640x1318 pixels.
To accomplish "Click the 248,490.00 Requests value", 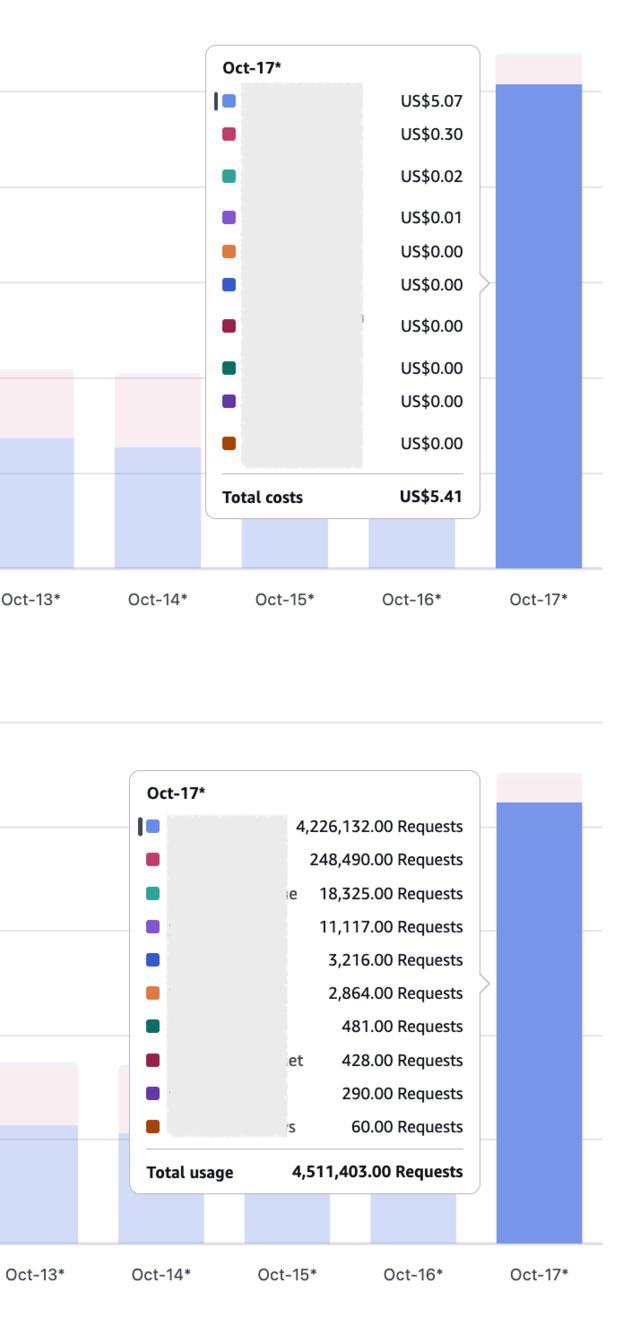I will point(387,859).
